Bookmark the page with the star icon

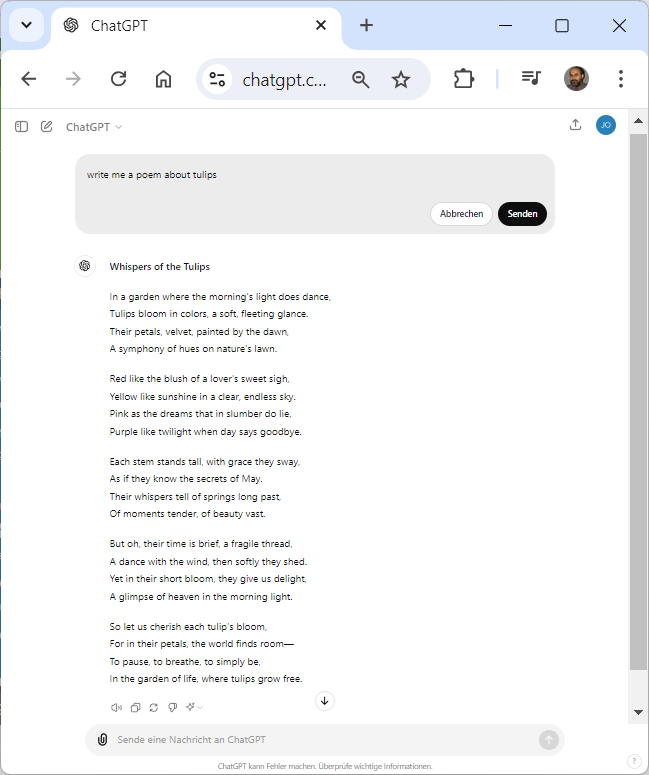click(x=401, y=79)
